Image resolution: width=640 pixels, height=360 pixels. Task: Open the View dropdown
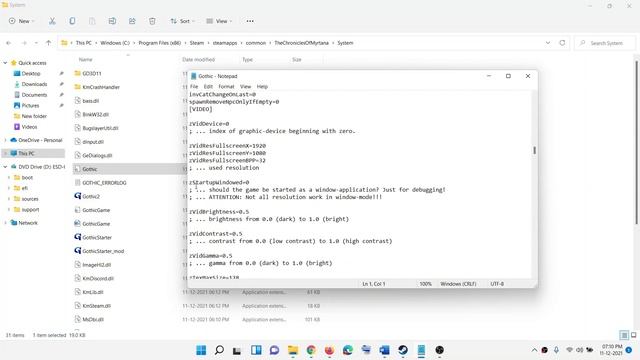[219, 21]
